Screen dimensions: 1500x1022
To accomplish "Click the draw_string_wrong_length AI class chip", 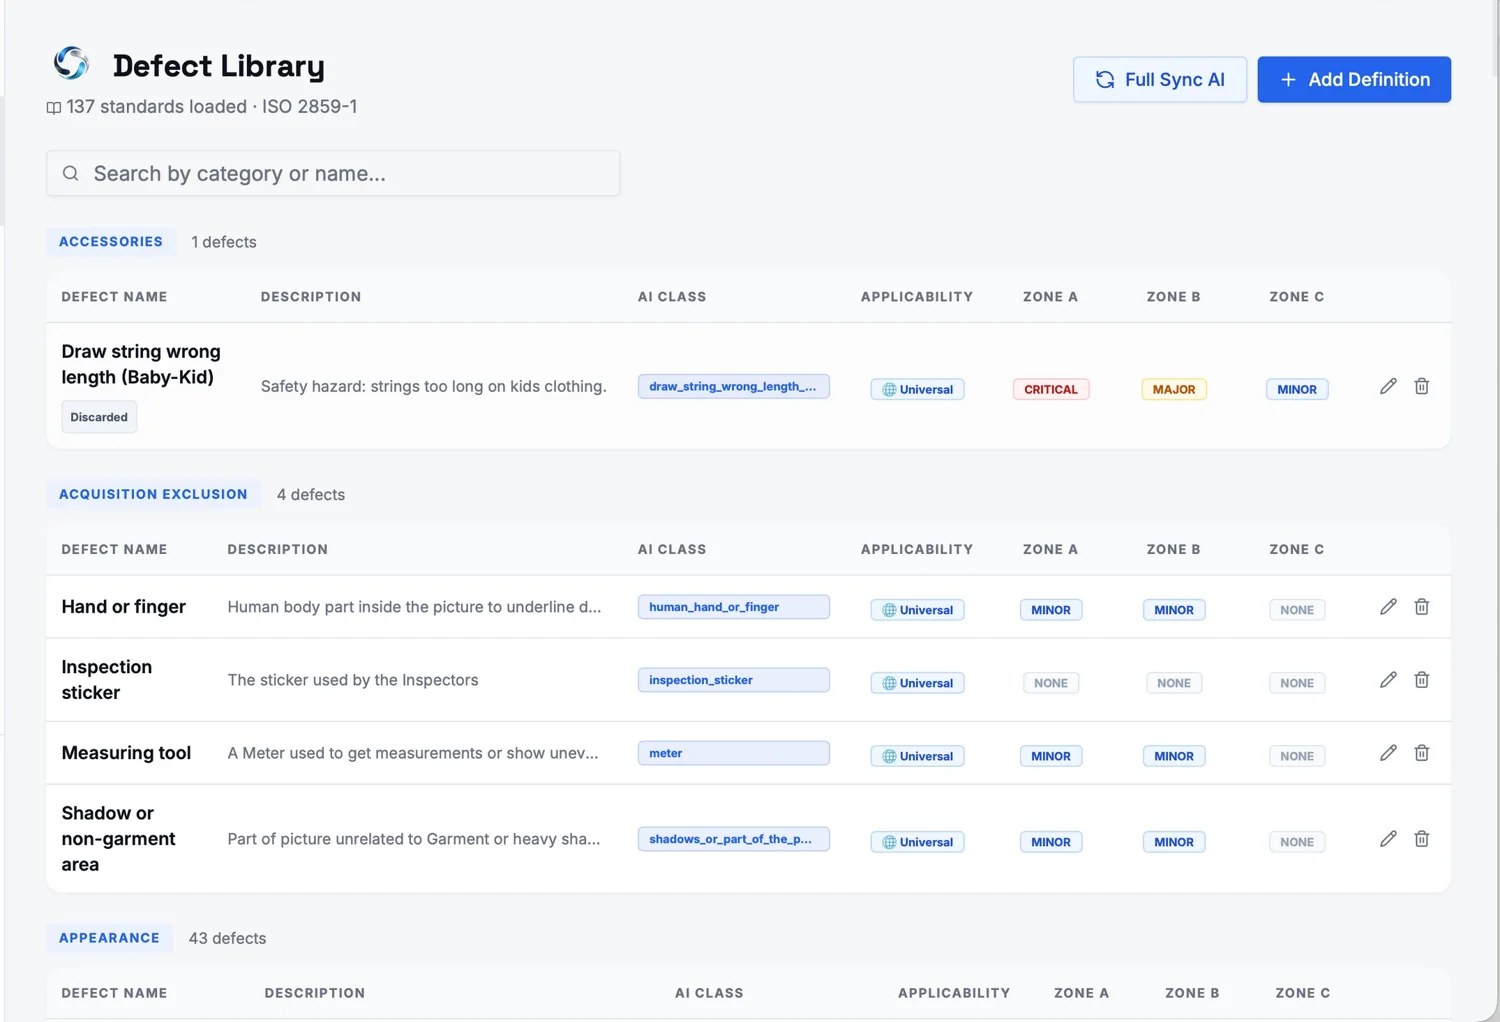I will point(733,386).
